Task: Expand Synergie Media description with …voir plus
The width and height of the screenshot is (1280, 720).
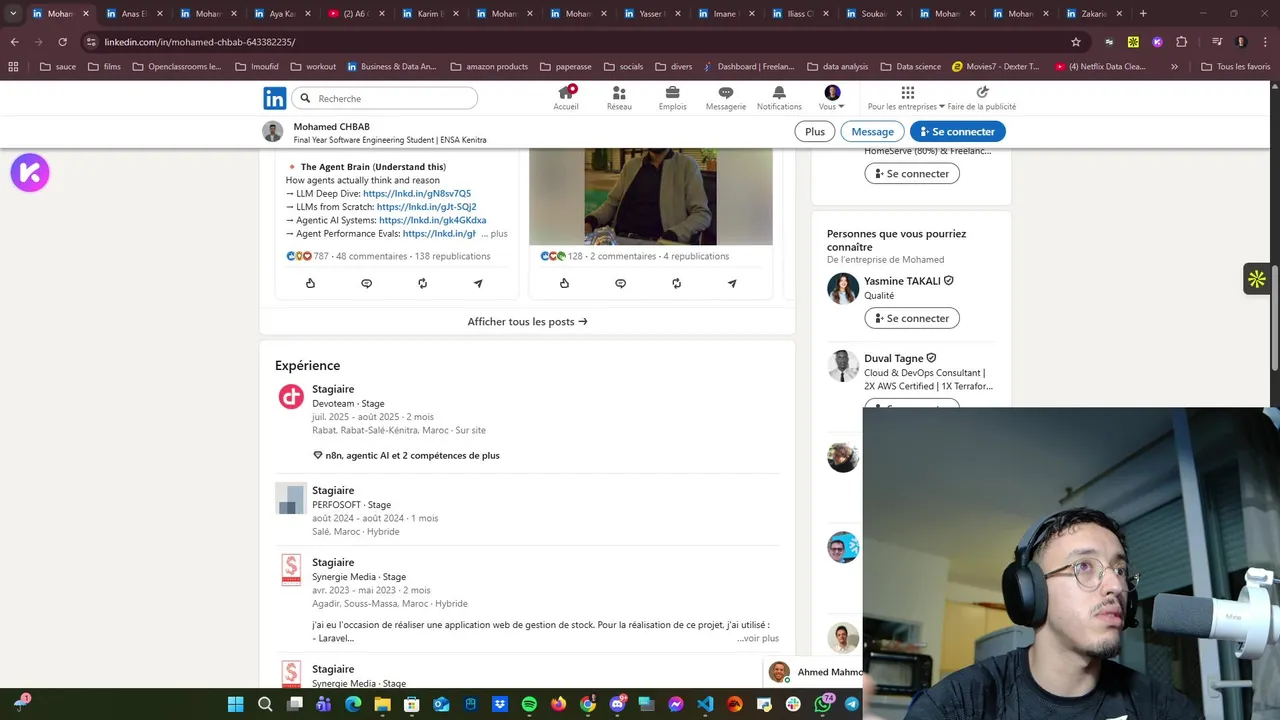Action: tap(758, 638)
